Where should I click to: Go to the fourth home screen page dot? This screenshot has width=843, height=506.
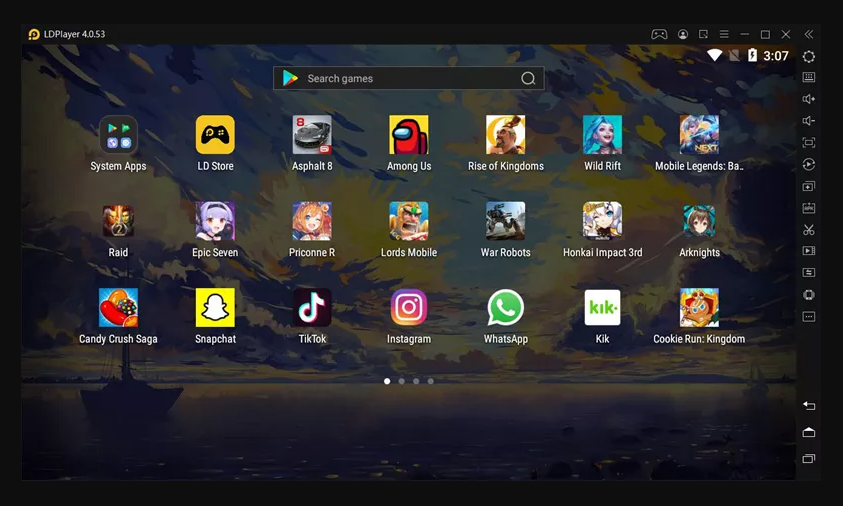coord(431,381)
